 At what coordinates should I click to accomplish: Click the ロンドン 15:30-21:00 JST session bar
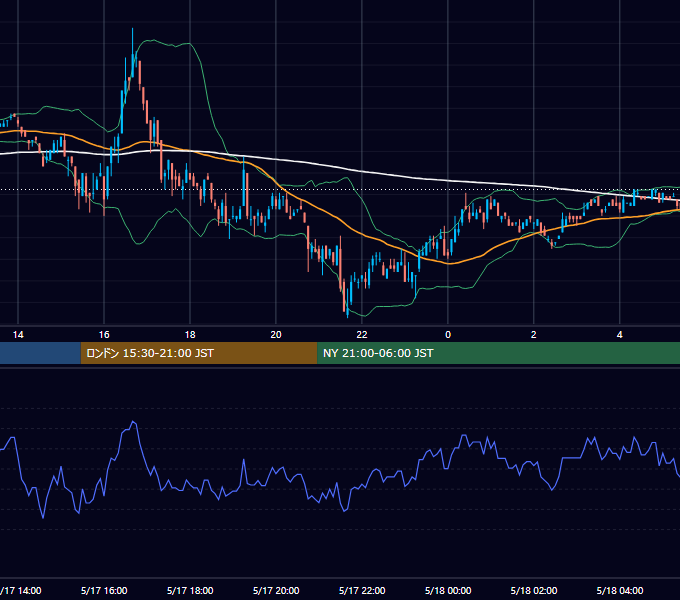point(199,353)
